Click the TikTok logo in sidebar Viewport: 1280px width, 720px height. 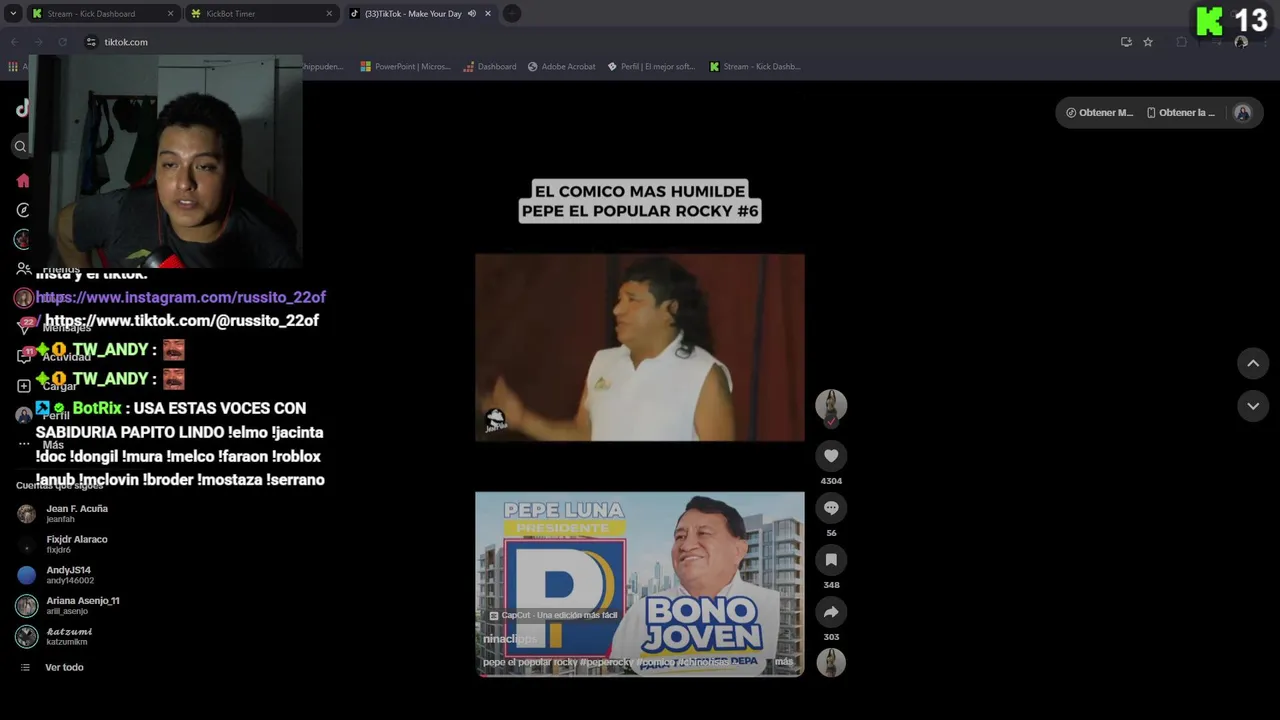(x=22, y=109)
